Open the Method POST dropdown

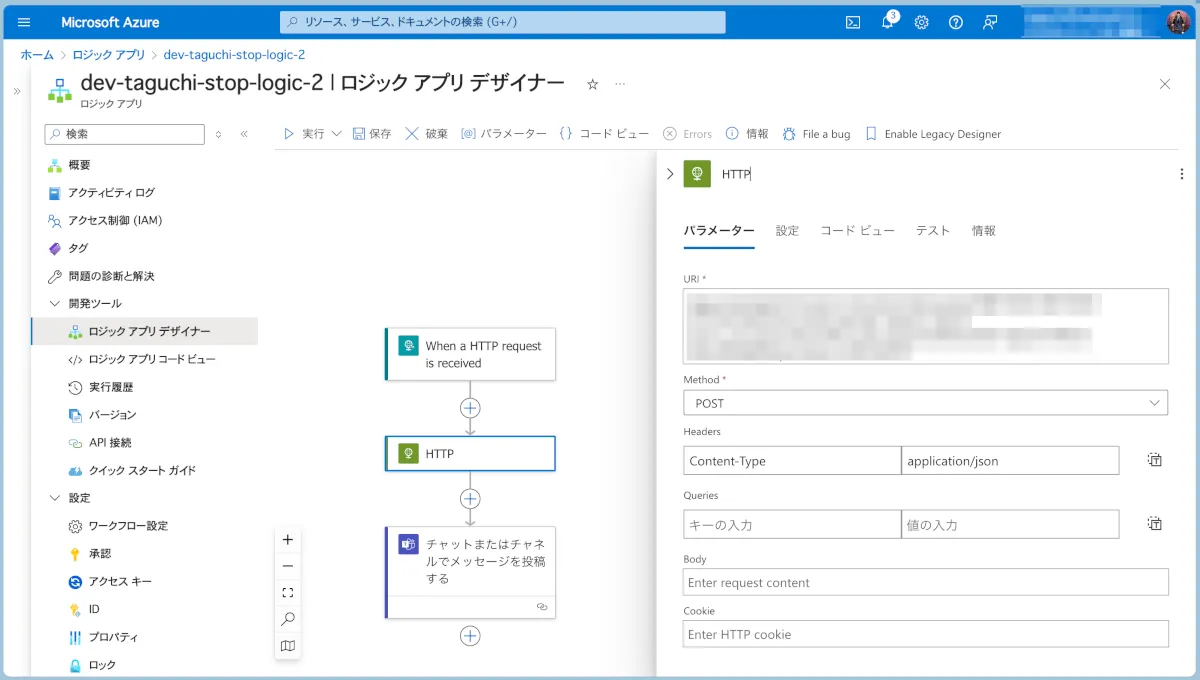click(x=925, y=403)
